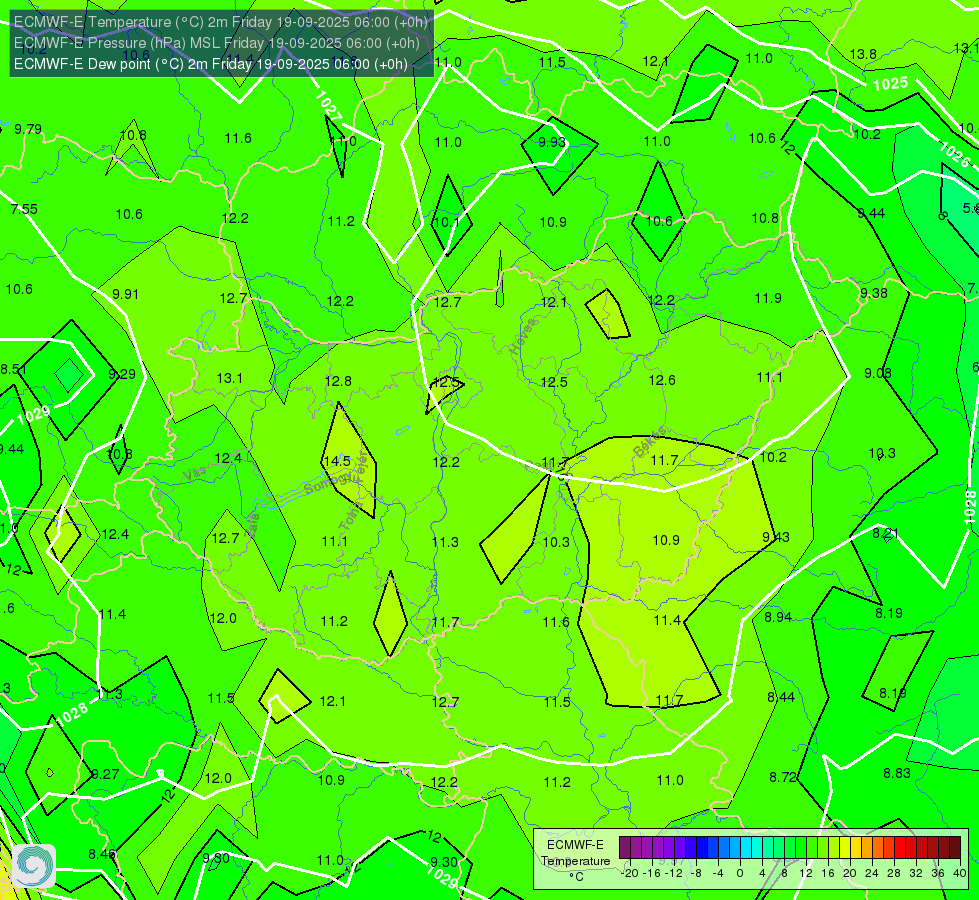Click the 1027 isobar label
The width and height of the screenshot is (979, 900).
pos(328,106)
